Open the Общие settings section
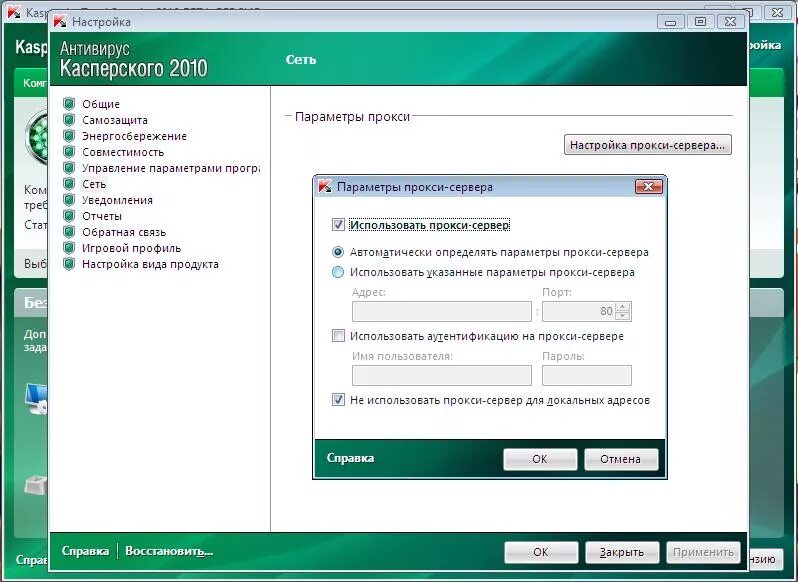The image size is (798, 582). tap(101, 104)
